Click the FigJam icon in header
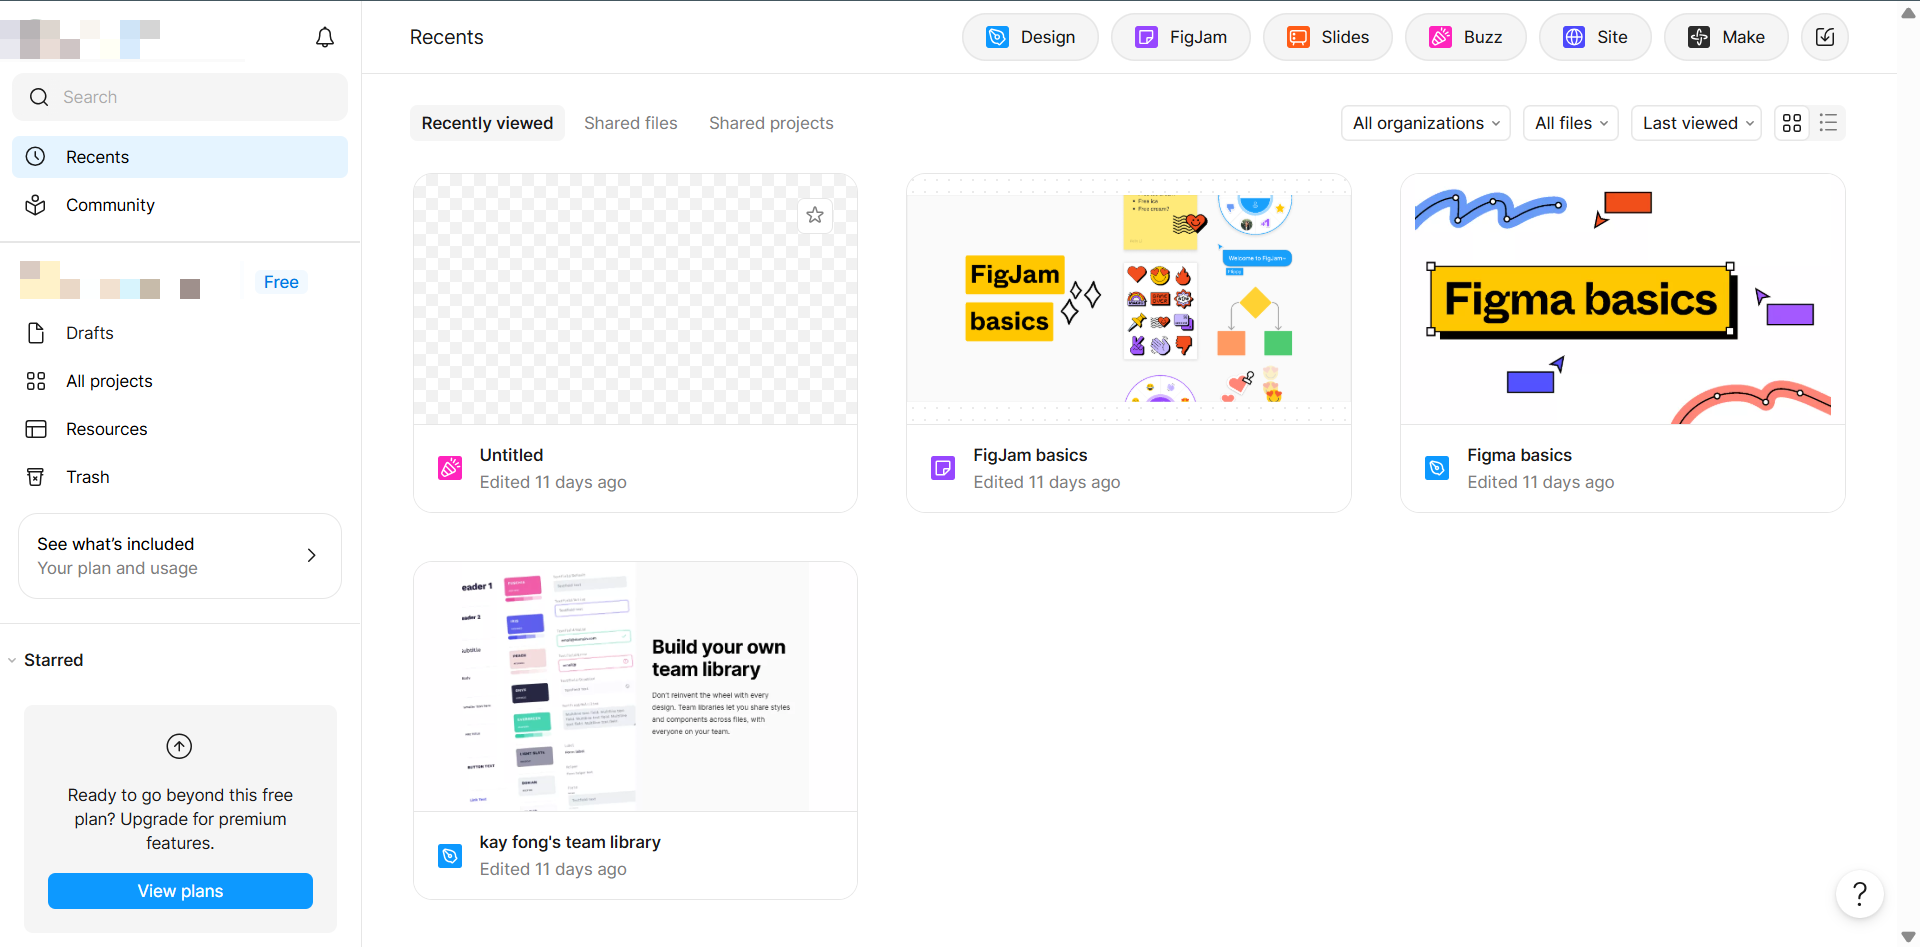Image resolution: width=1920 pixels, height=947 pixels. 1146,37
